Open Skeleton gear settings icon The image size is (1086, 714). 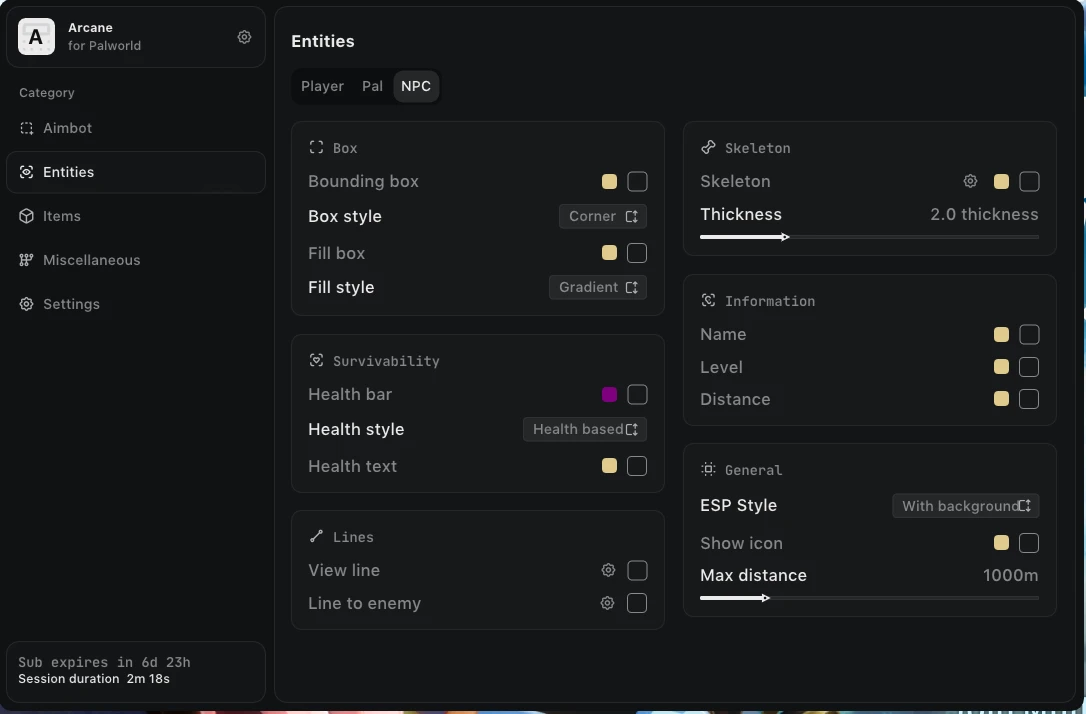(x=970, y=181)
